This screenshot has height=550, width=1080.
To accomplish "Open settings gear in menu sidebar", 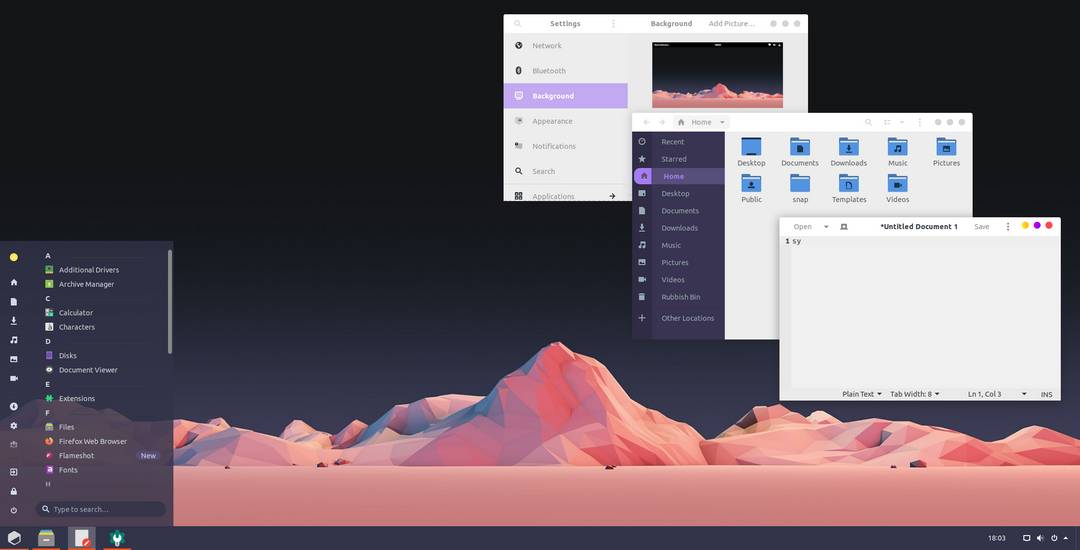I will (x=14, y=425).
